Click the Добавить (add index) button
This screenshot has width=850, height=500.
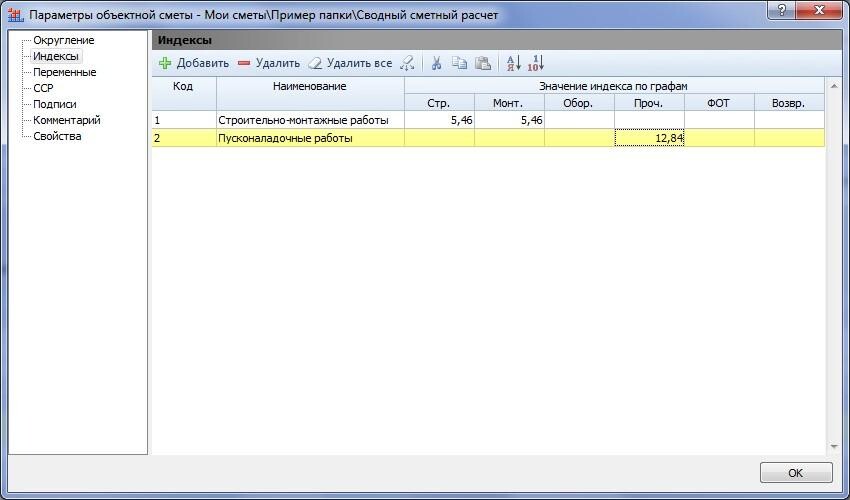point(194,63)
